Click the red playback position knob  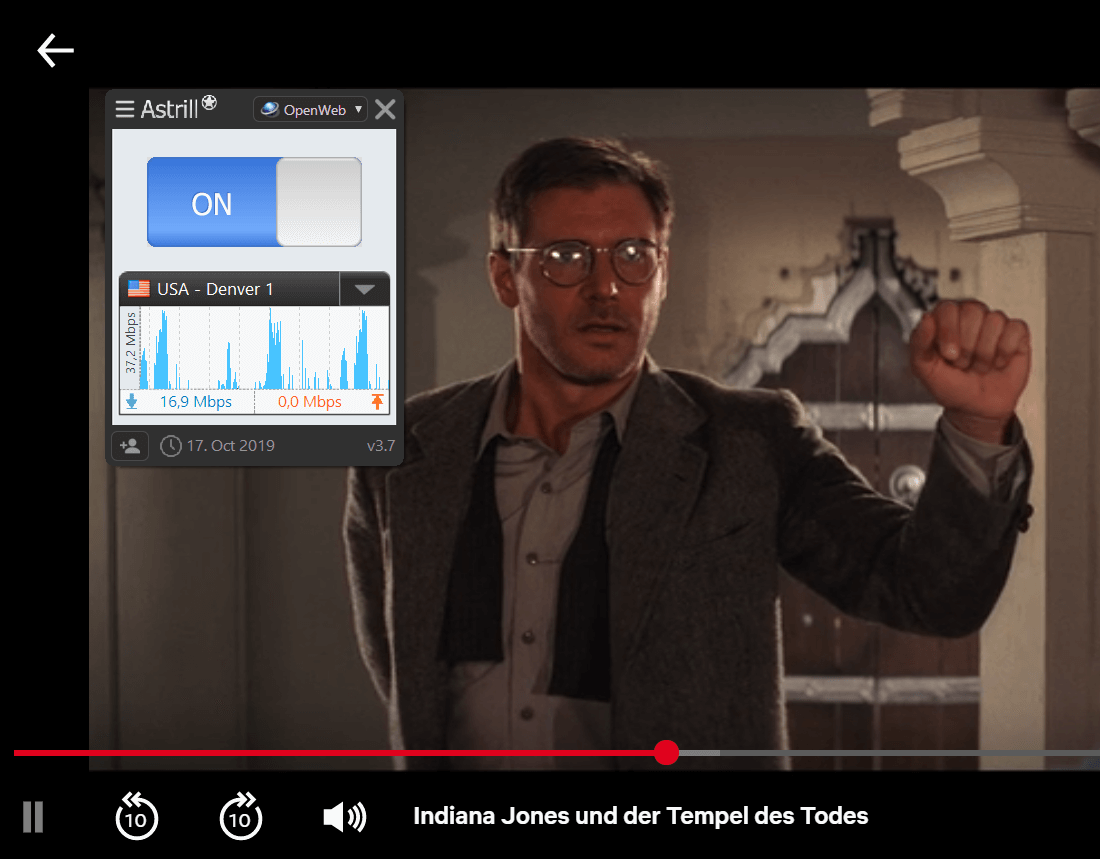coord(666,753)
